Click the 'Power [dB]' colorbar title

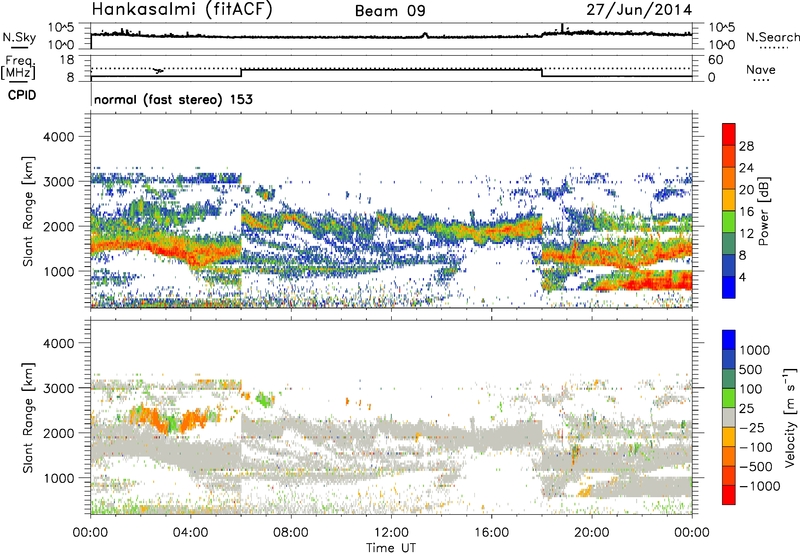(763, 211)
